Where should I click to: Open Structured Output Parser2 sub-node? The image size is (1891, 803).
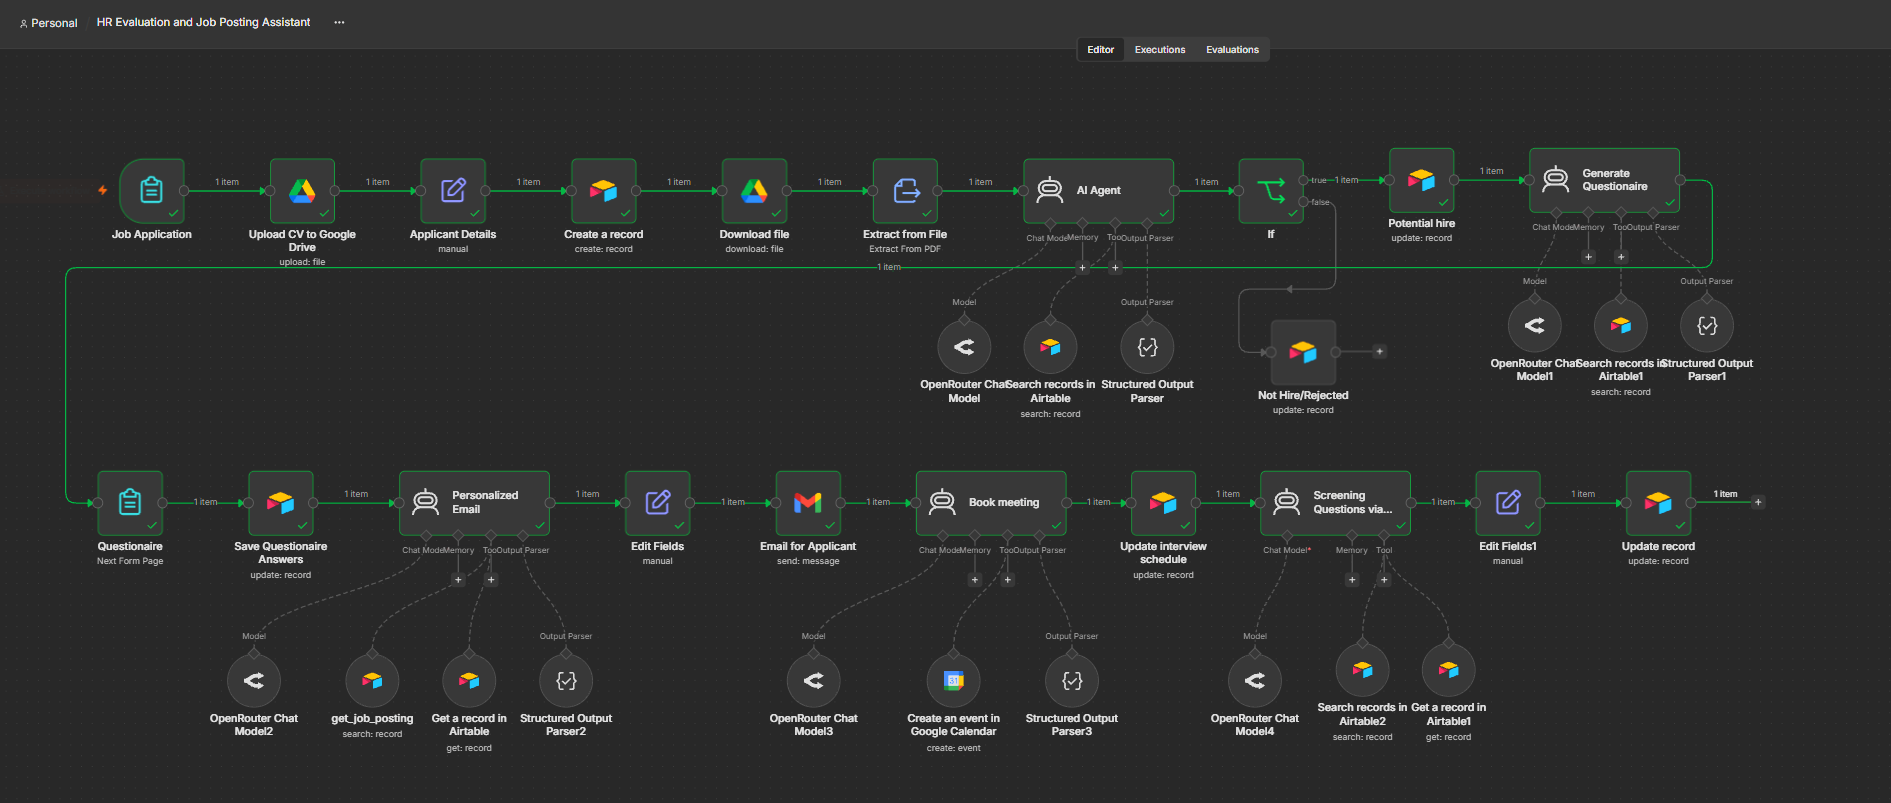click(x=566, y=681)
